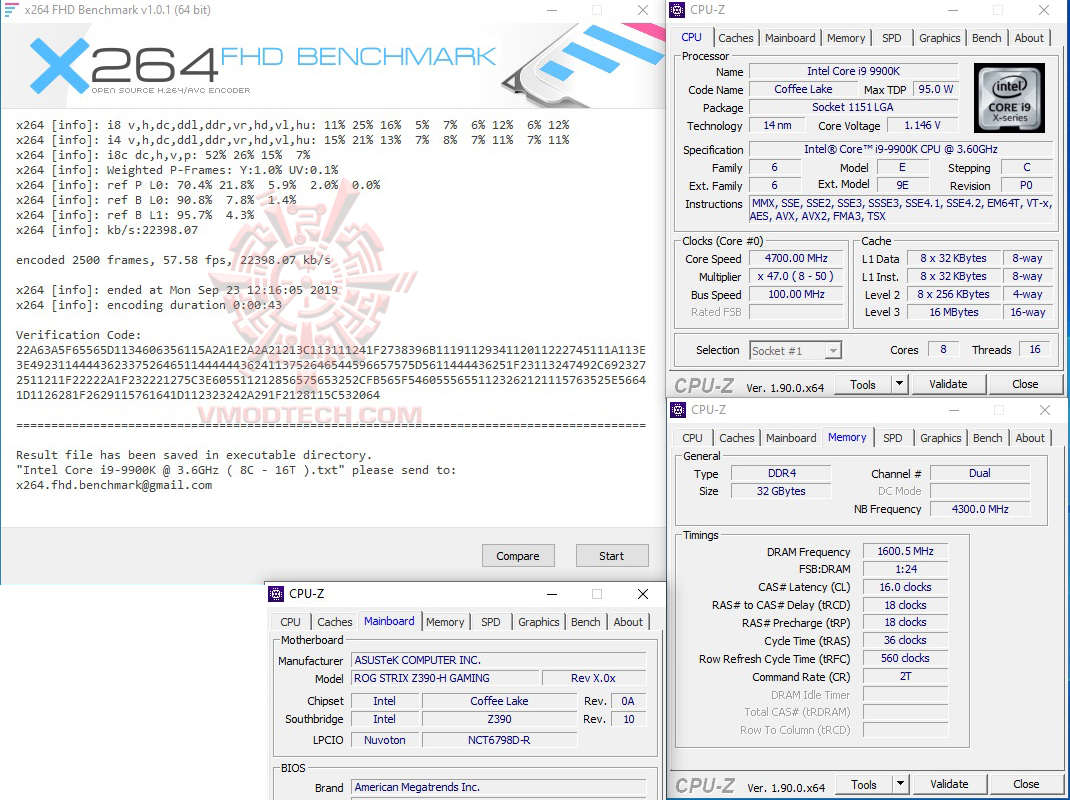The width and height of the screenshot is (1070, 800).
Task: Open Memory tab in the Mainboard CPU-Z window
Action: [445, 622]
